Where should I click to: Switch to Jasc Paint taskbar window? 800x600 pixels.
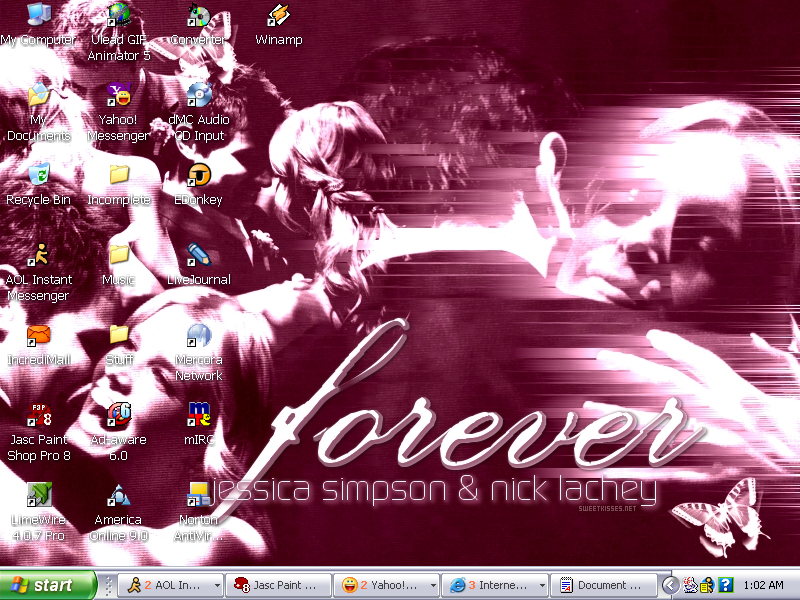[x=279, y=585]
